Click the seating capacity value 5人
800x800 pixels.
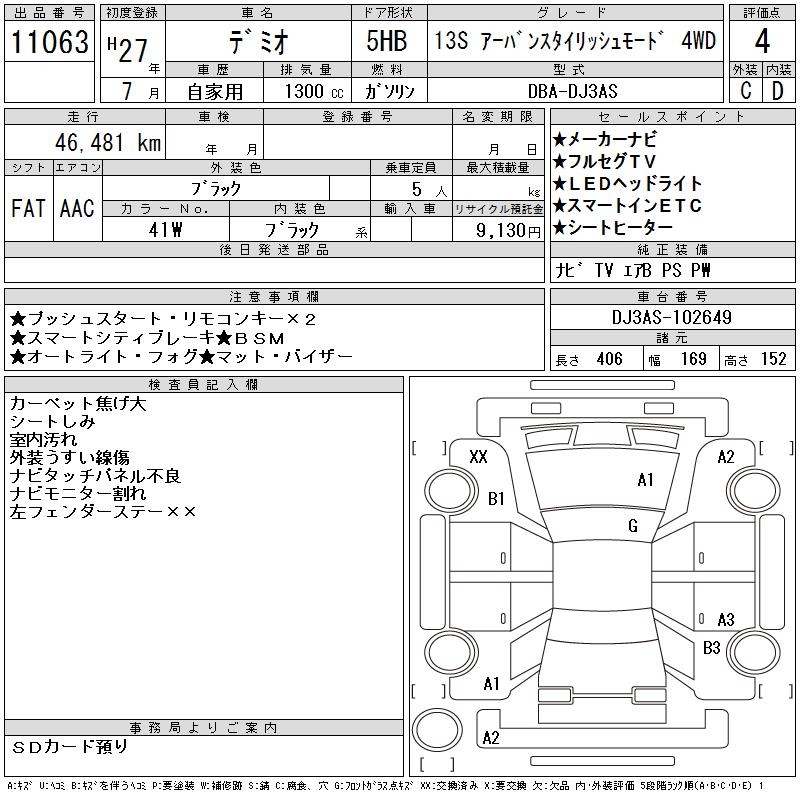click(x=429, y=190)
